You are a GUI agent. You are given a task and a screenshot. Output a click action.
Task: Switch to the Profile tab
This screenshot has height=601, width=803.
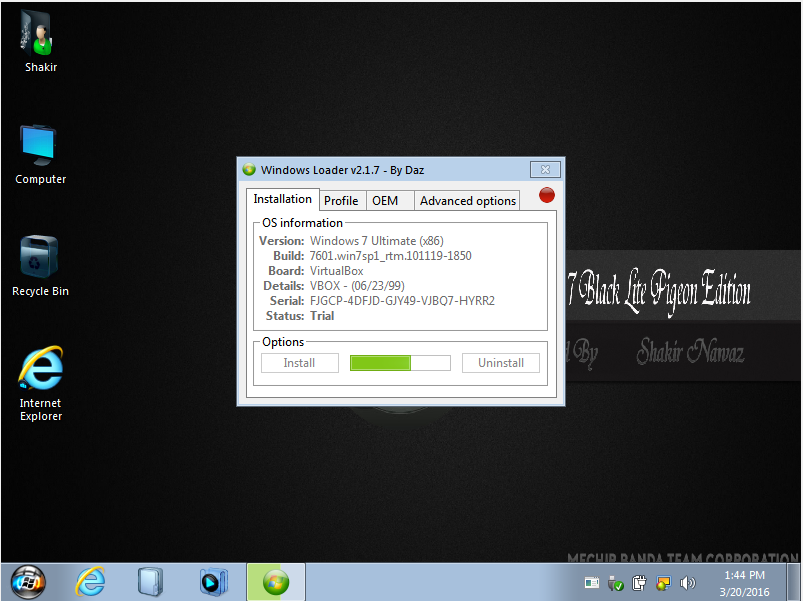pyautogui.click(x=341, y=201)
